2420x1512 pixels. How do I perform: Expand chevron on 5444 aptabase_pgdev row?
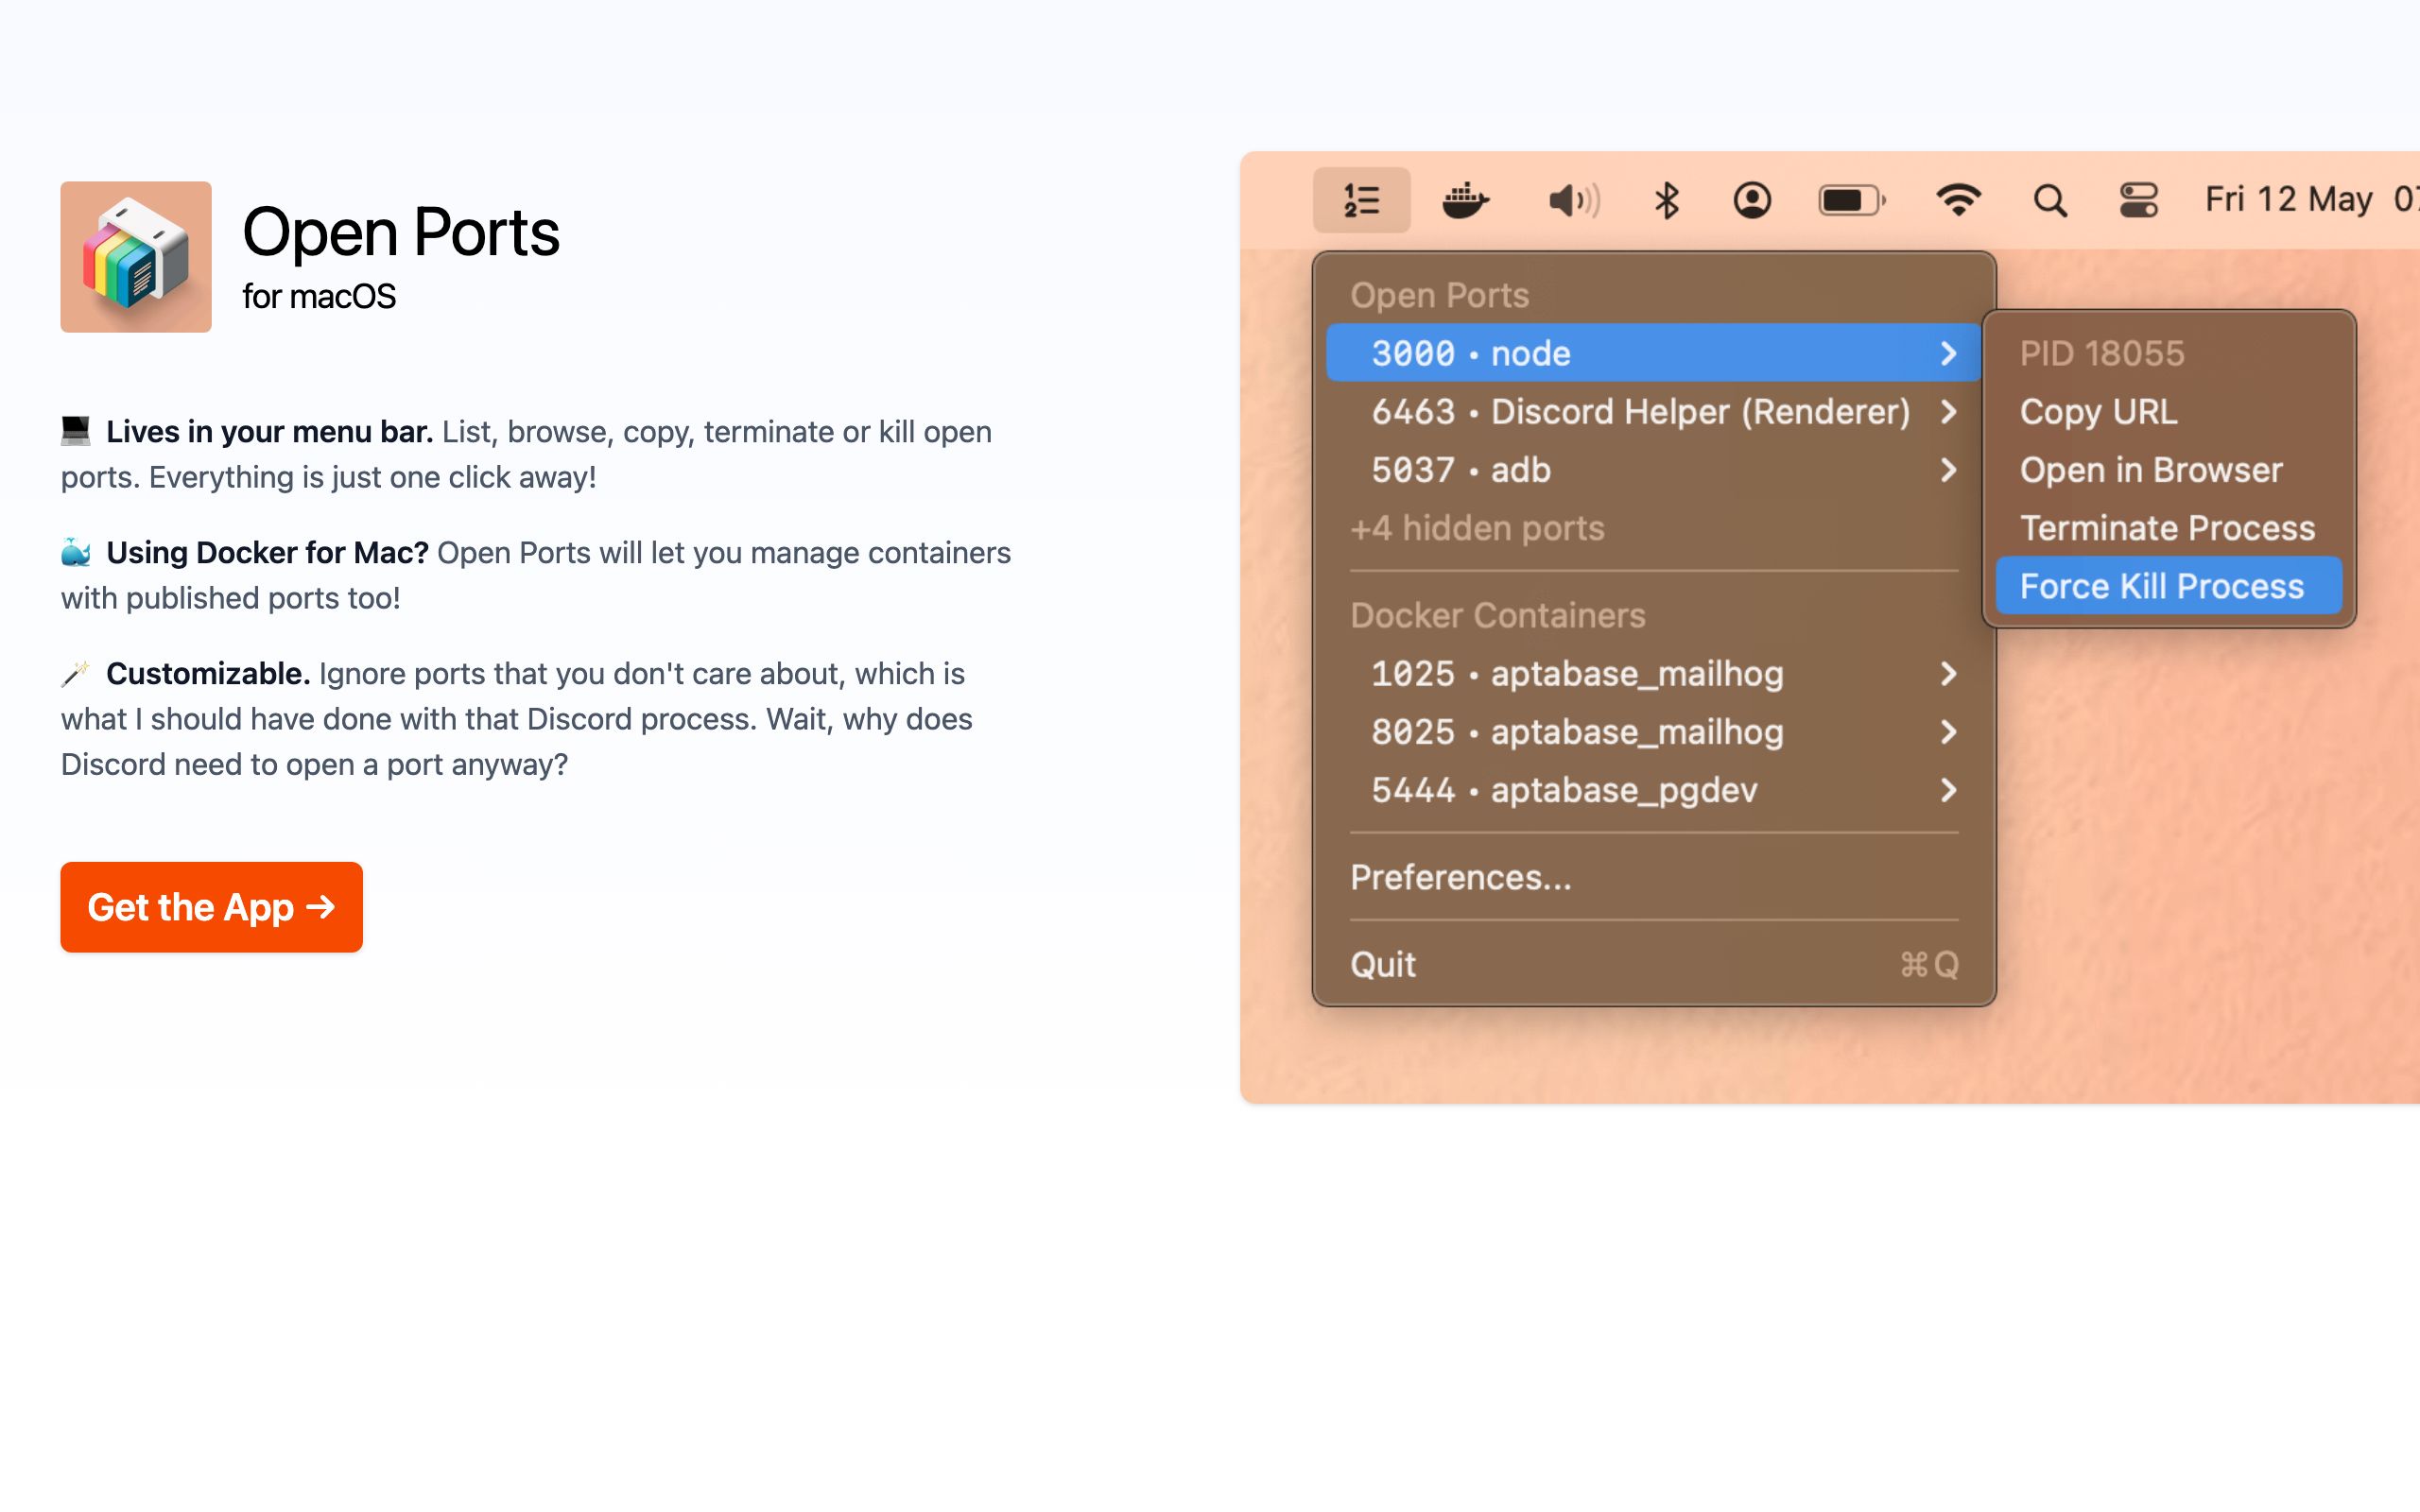pos(1948,790)
